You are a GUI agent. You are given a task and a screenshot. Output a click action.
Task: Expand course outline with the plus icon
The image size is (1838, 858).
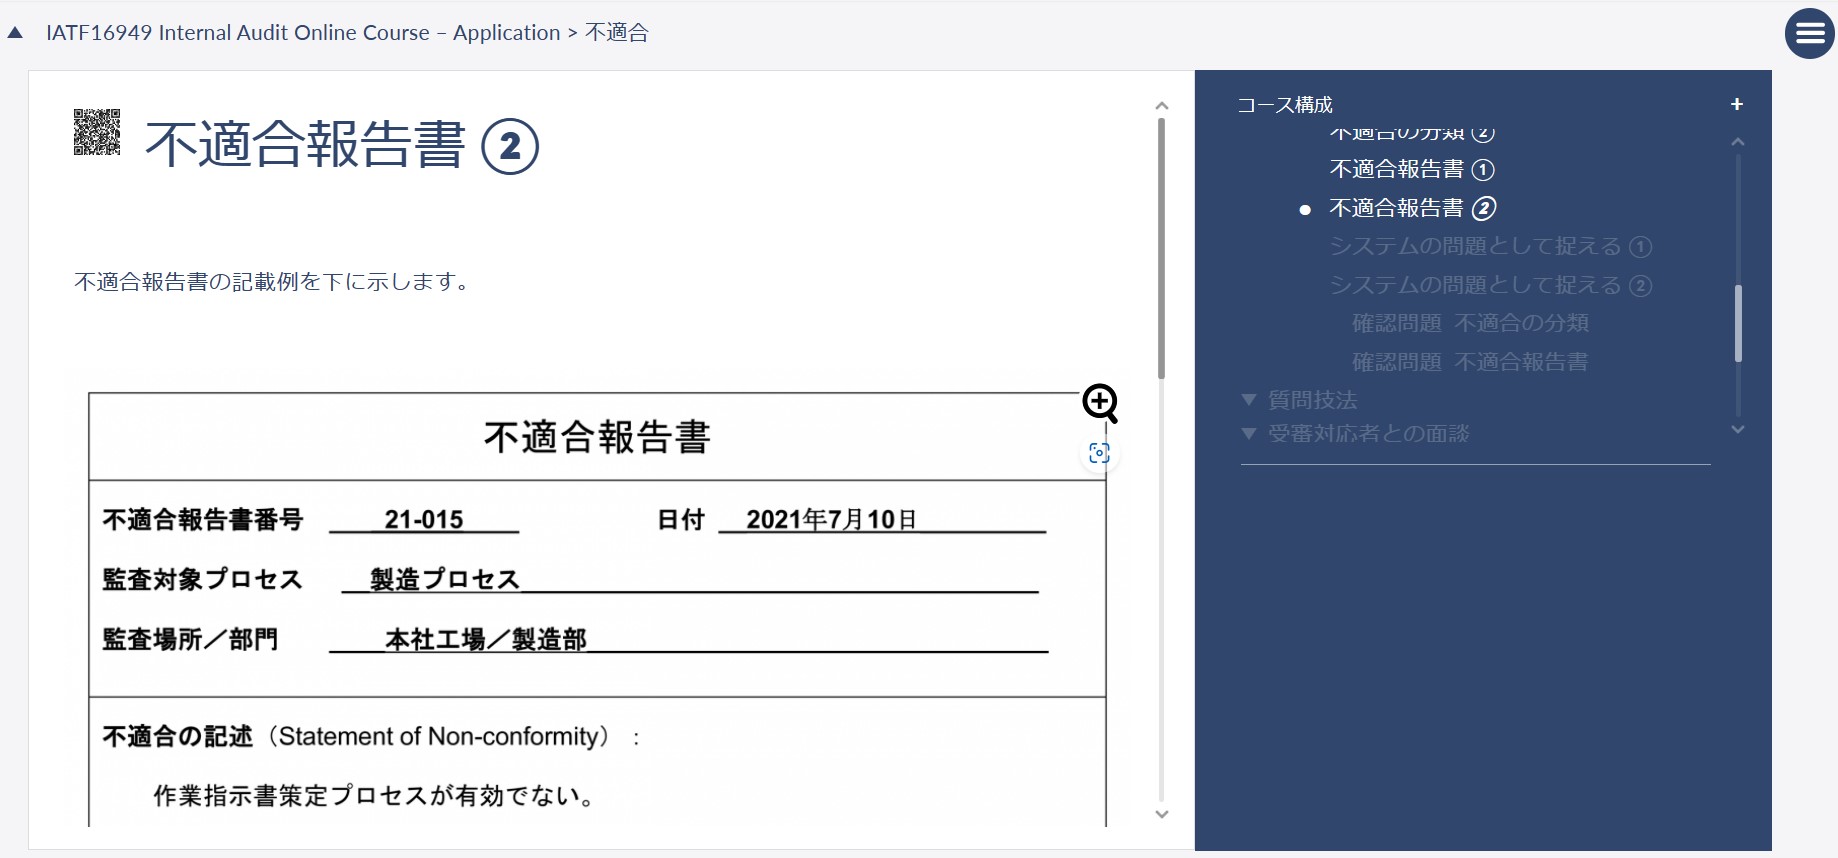(1737, 104)
